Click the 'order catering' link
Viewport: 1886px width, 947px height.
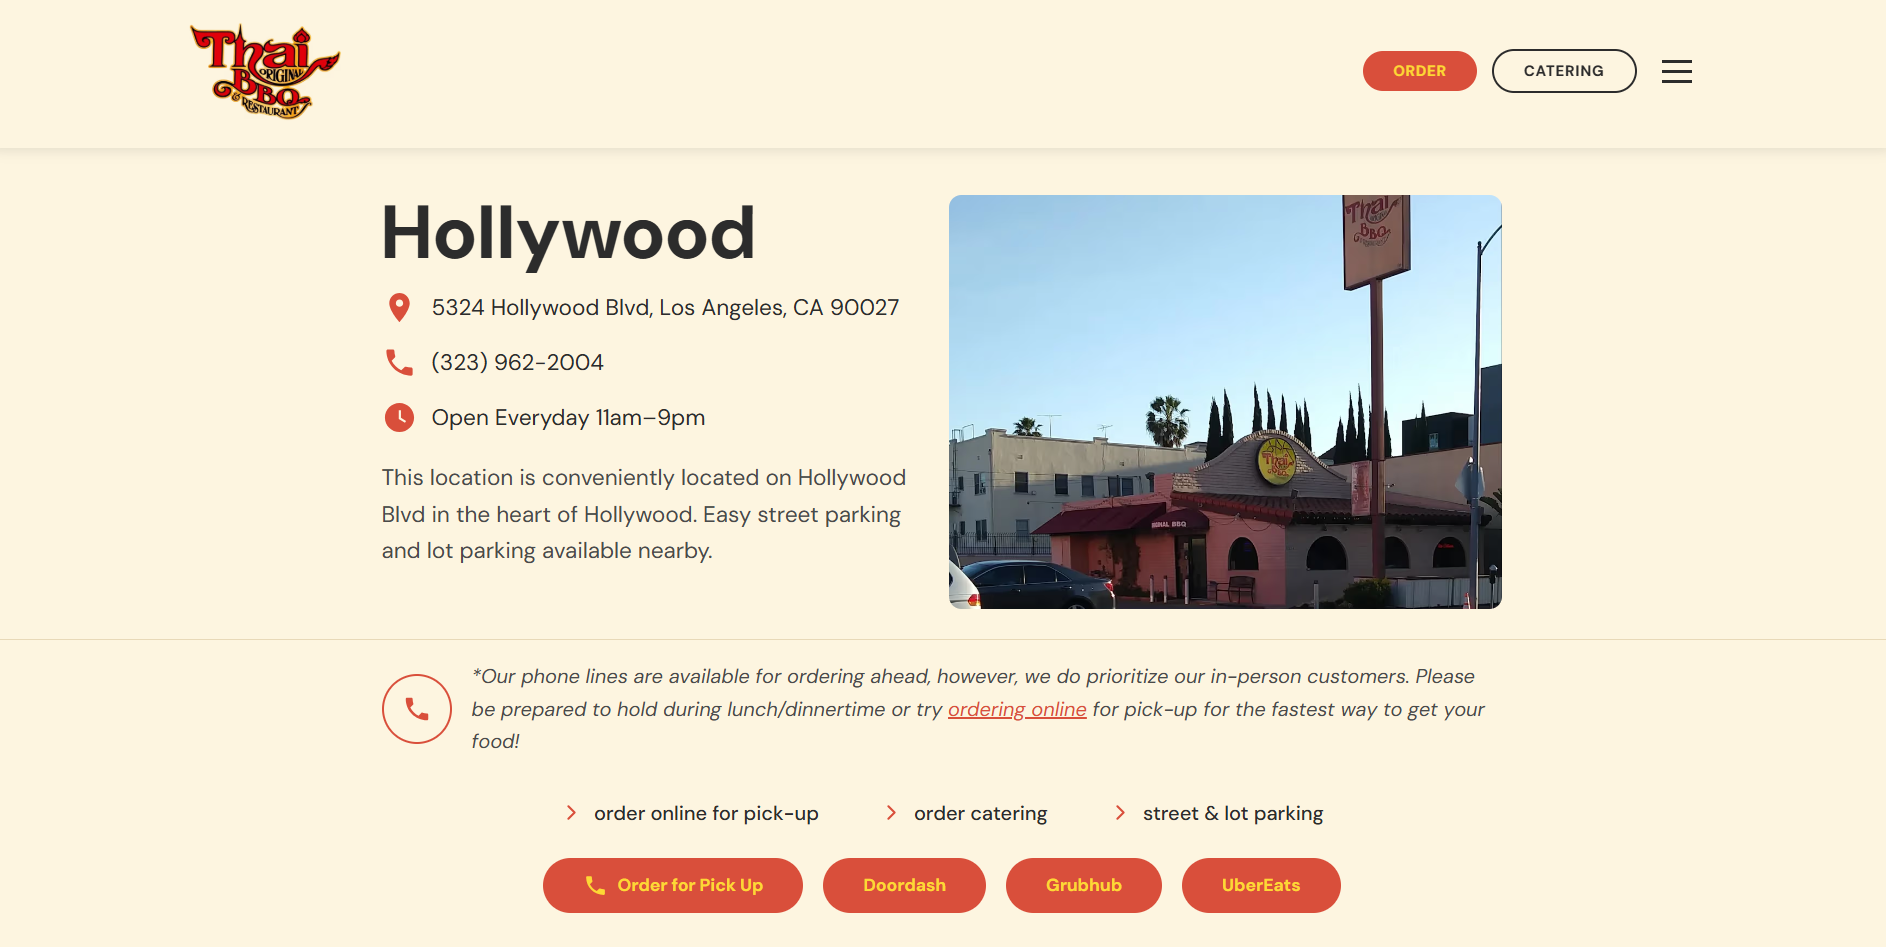[980, 813]
